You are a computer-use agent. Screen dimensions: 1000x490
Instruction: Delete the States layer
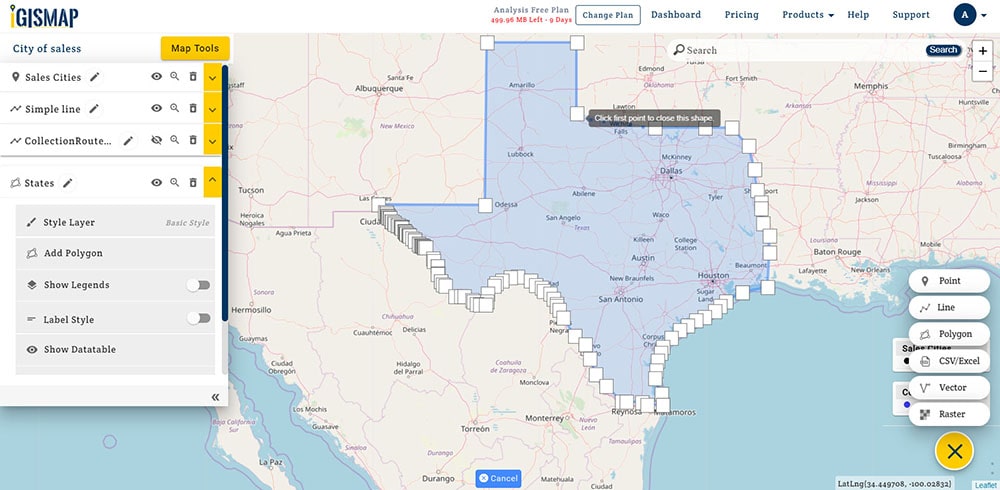point(193,182)
